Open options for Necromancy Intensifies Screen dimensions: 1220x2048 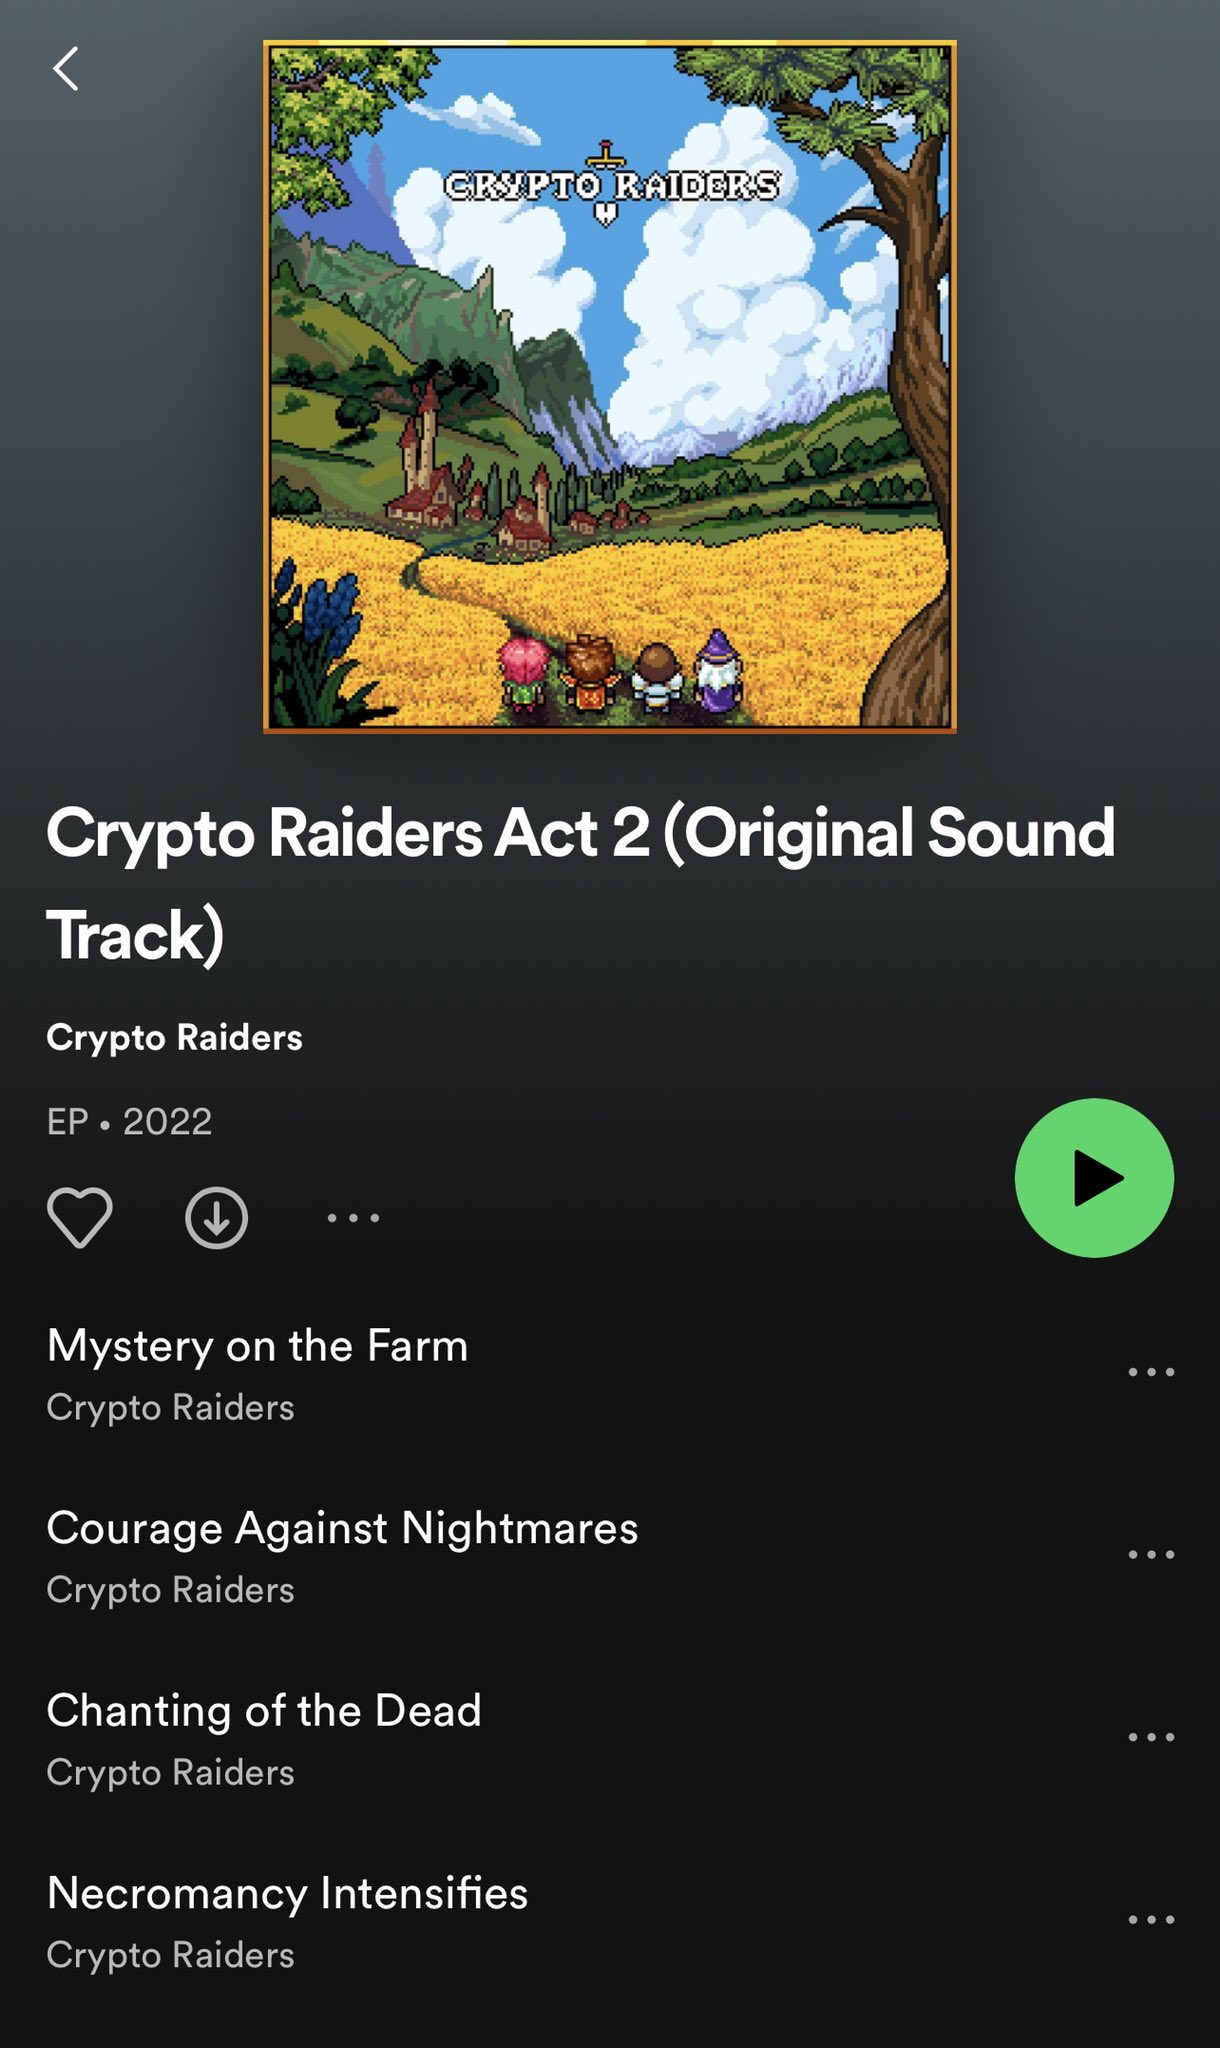pyautogui.click(x=1151, y=1919)
